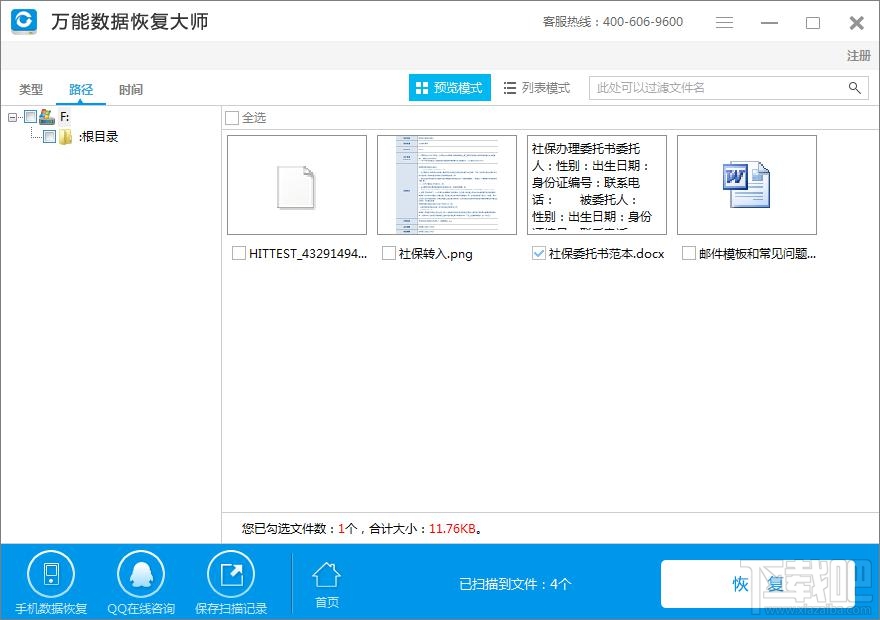Viewport: 880px width, 620px height.
Task: Launch QQ在线咨询 online support
Action: pos(140,580)
